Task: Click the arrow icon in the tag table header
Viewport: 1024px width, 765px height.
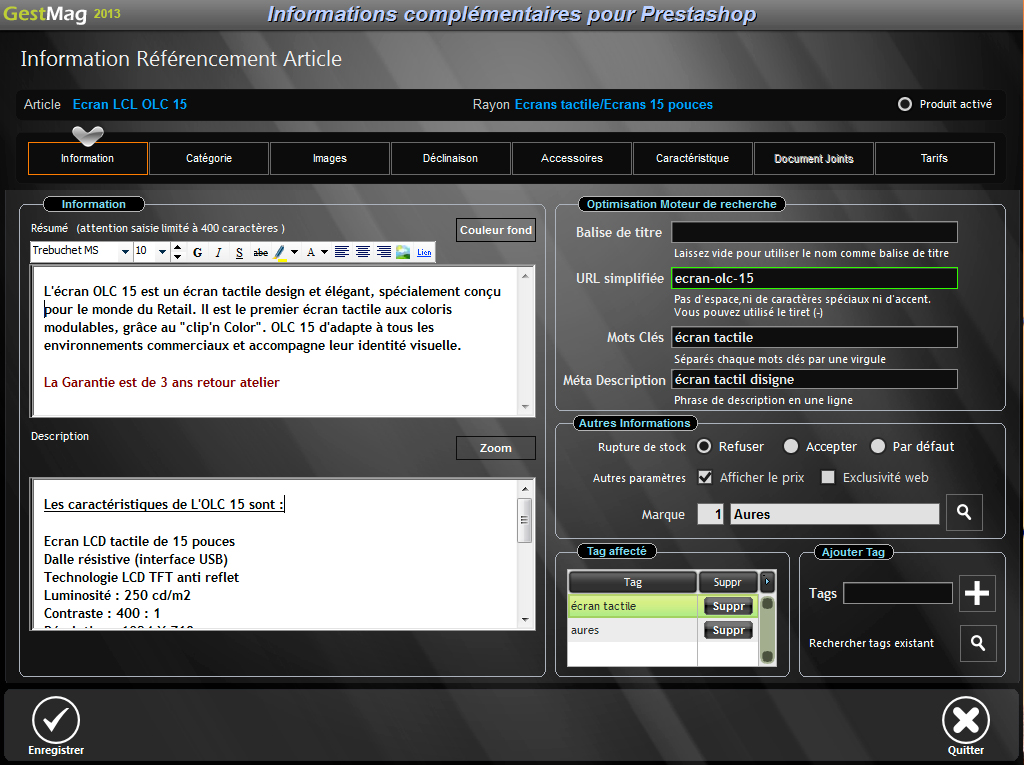Action: point(767,581)
